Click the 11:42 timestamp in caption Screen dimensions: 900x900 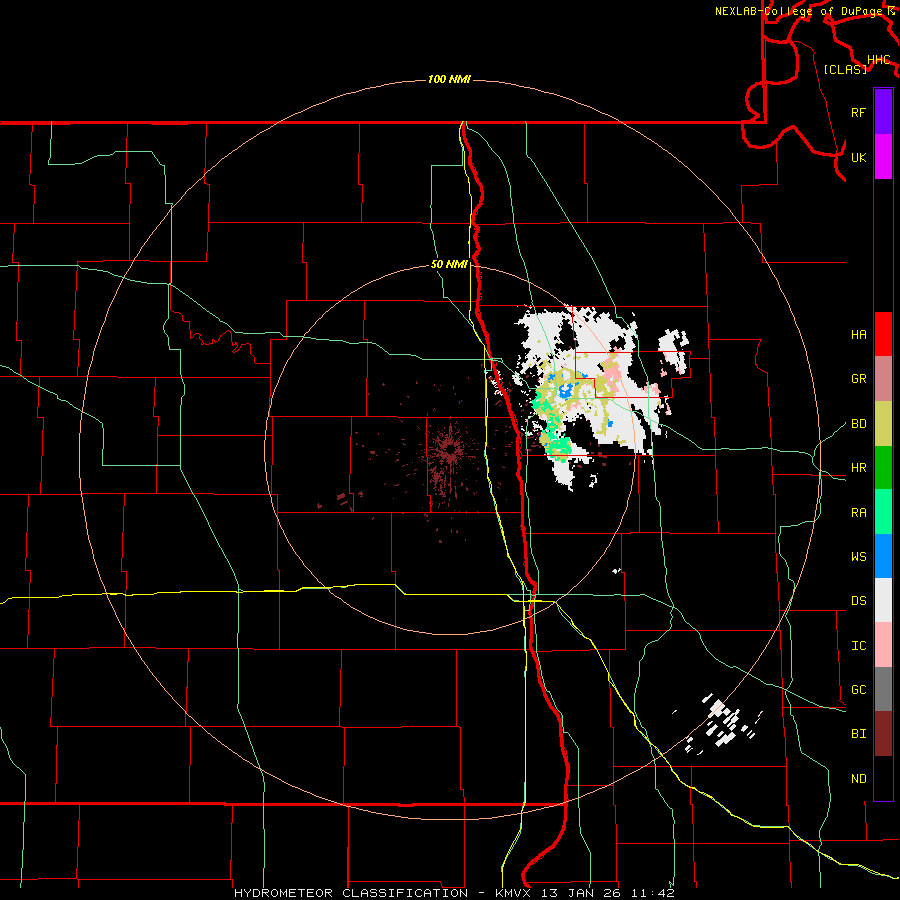[x=653, y=893]
